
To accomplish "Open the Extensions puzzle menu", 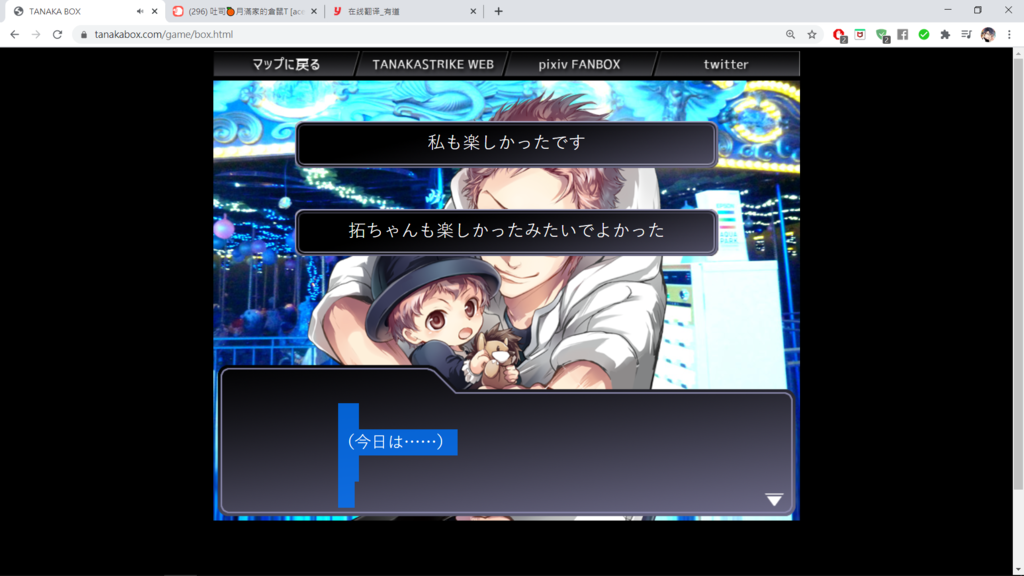I will click(945, 35).
